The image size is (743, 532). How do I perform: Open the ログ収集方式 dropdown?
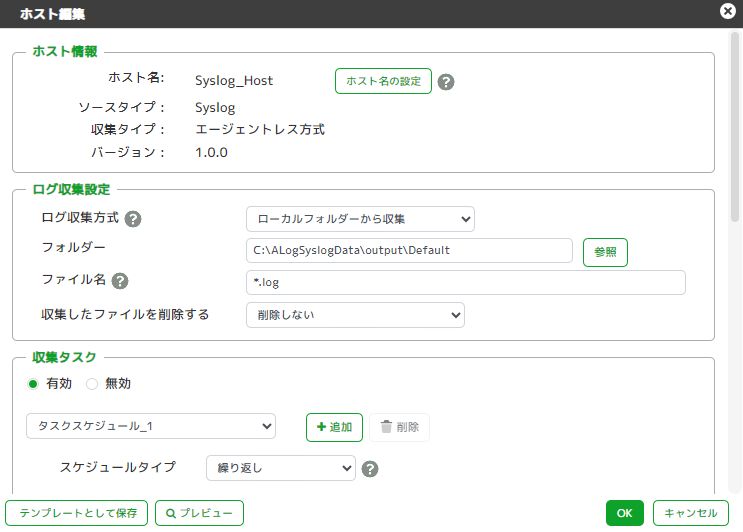360,219
